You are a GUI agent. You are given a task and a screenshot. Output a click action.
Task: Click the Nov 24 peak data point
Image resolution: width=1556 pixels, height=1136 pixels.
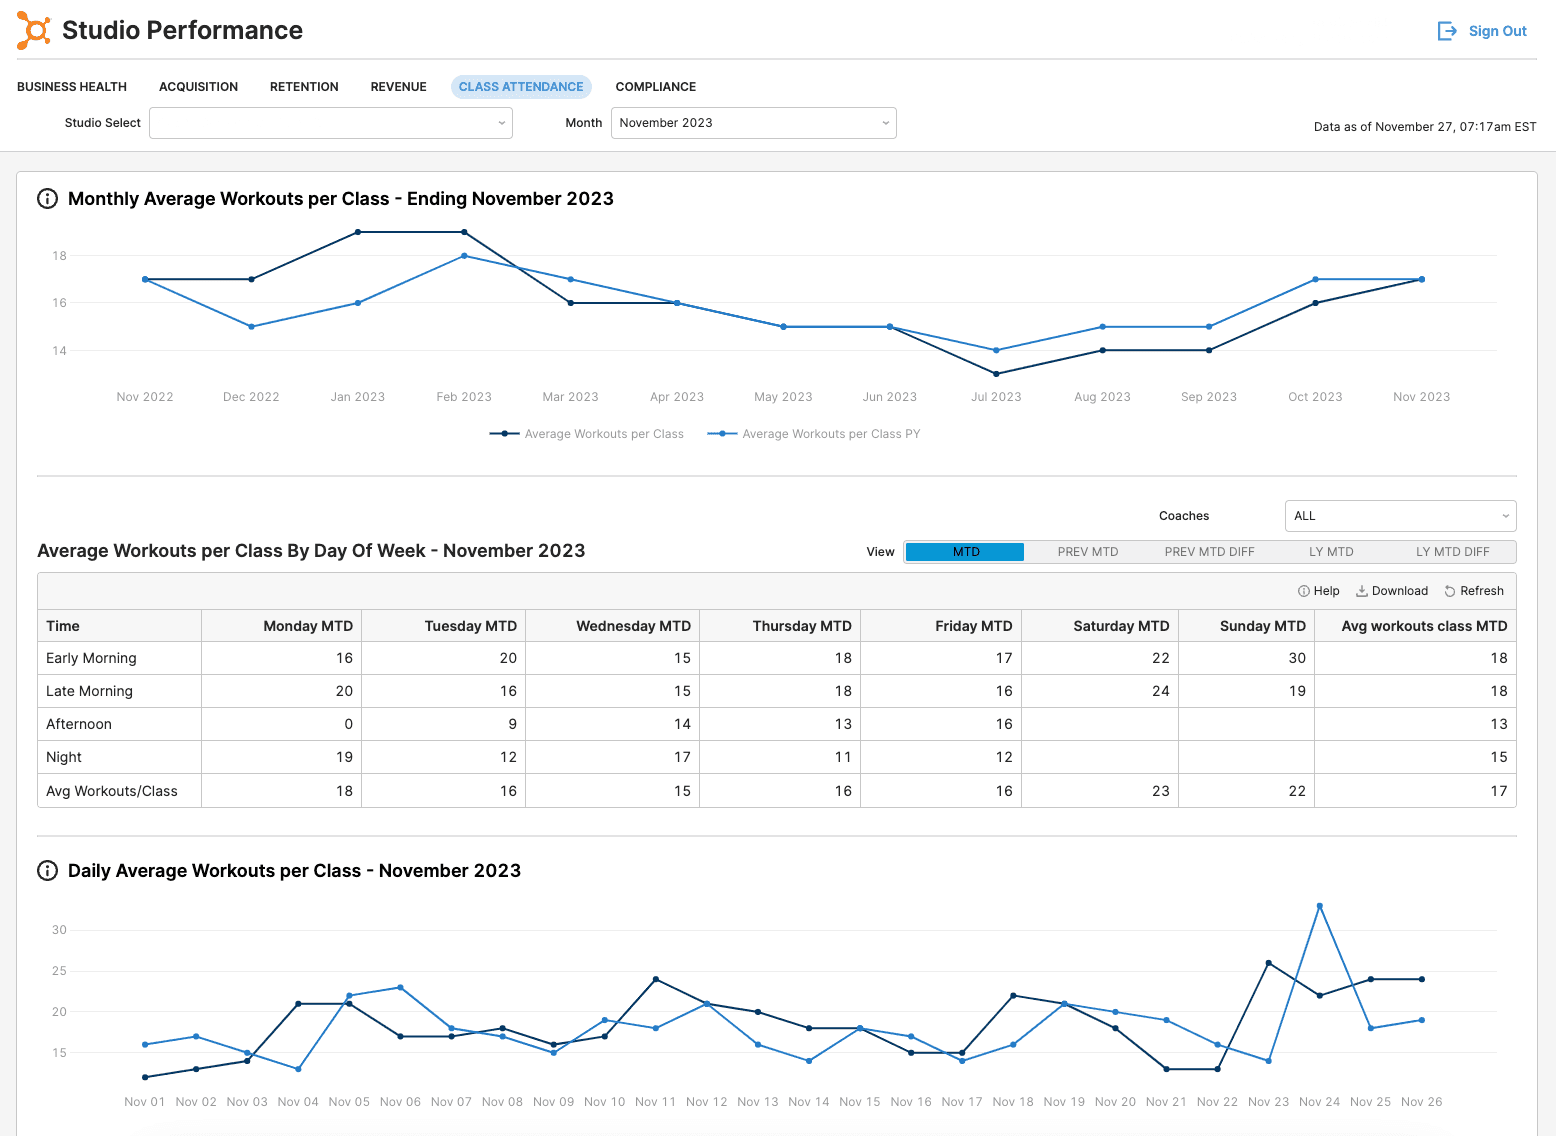pyautogui.click(x=1320, y=906)
